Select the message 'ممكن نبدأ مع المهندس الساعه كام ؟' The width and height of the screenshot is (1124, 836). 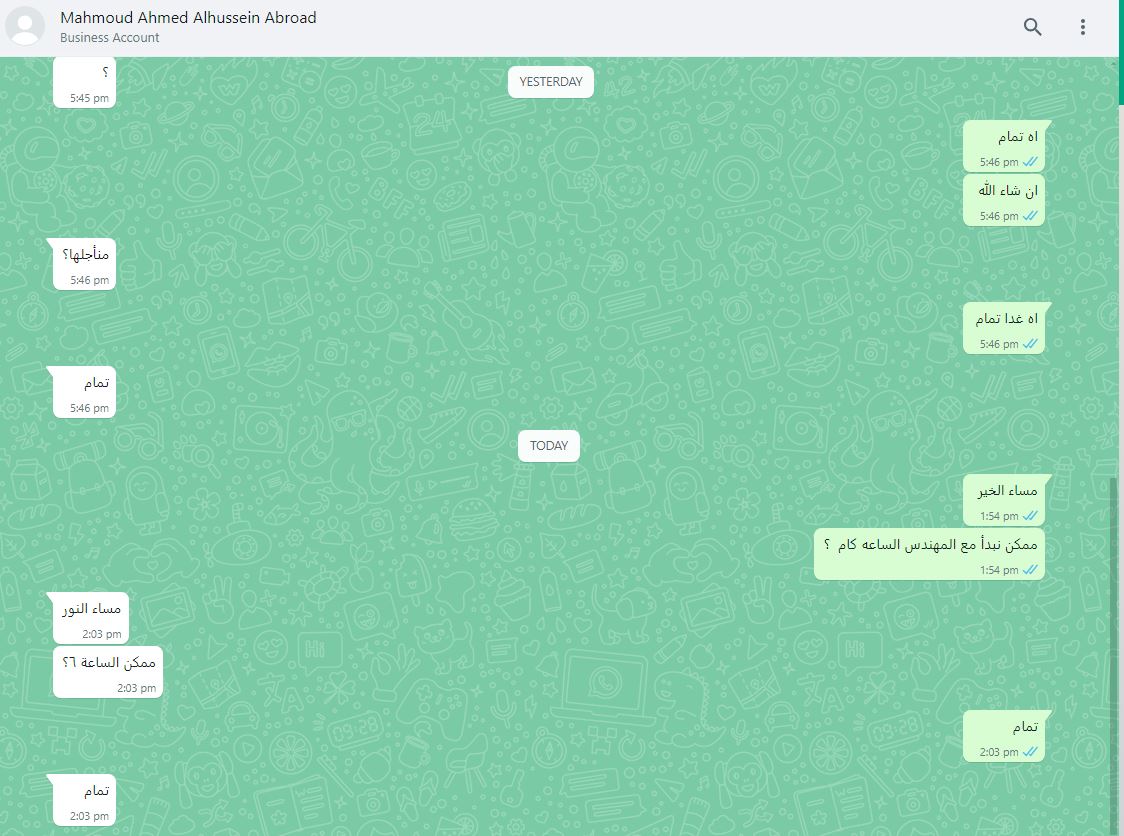(929, 554)
